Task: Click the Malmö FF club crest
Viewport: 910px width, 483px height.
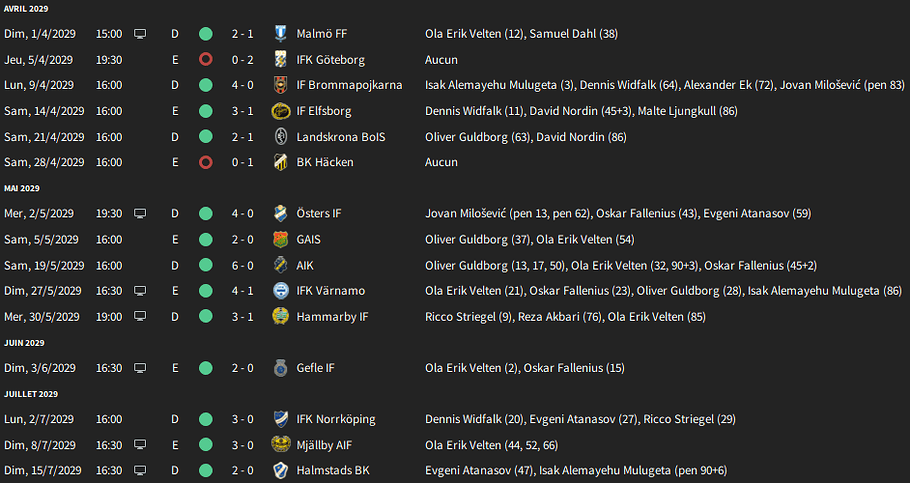Action: point(280,34)
